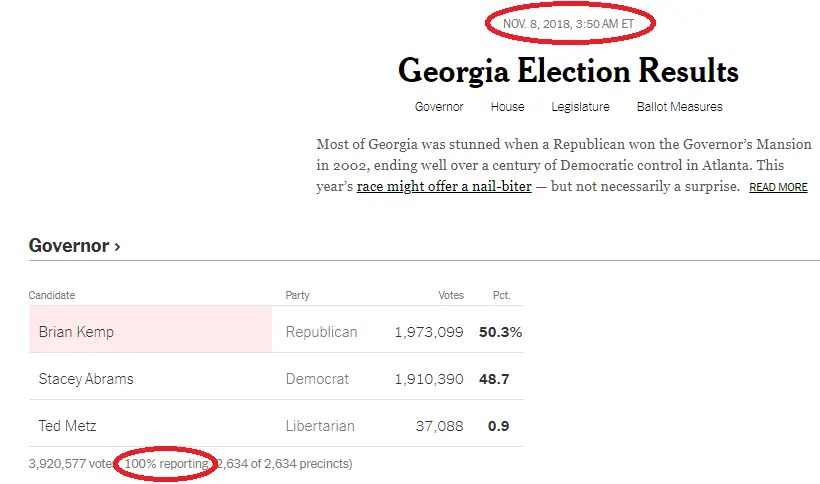Open the Ballot Measures tab

click(679, 107)
